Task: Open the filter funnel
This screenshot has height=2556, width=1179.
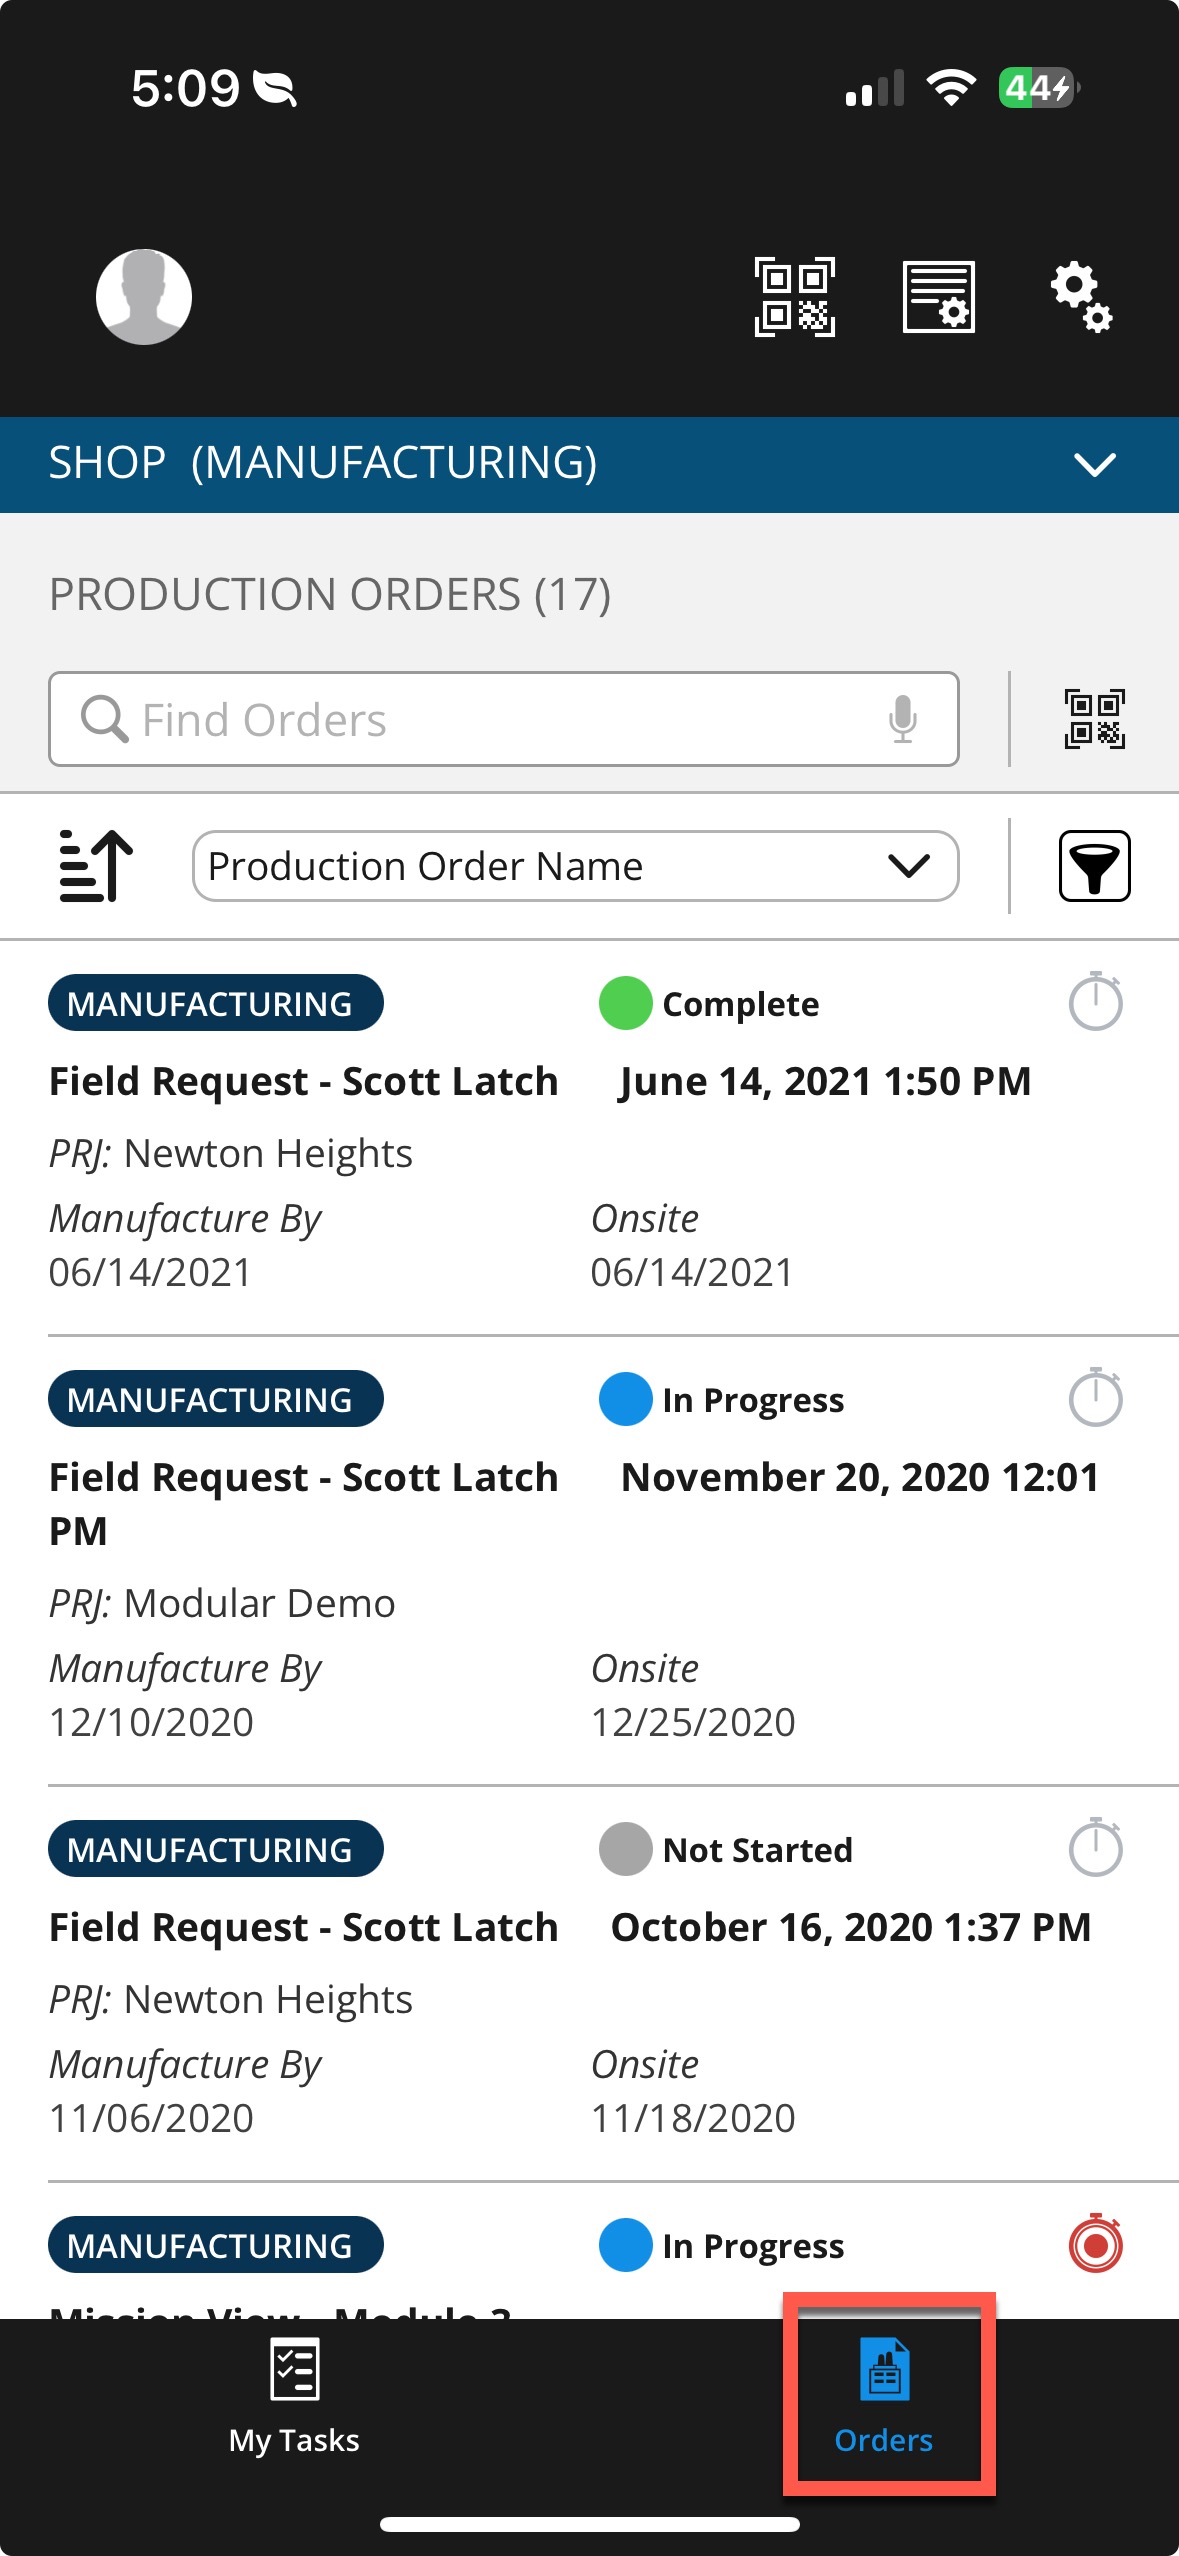Action: (1094, 866)
